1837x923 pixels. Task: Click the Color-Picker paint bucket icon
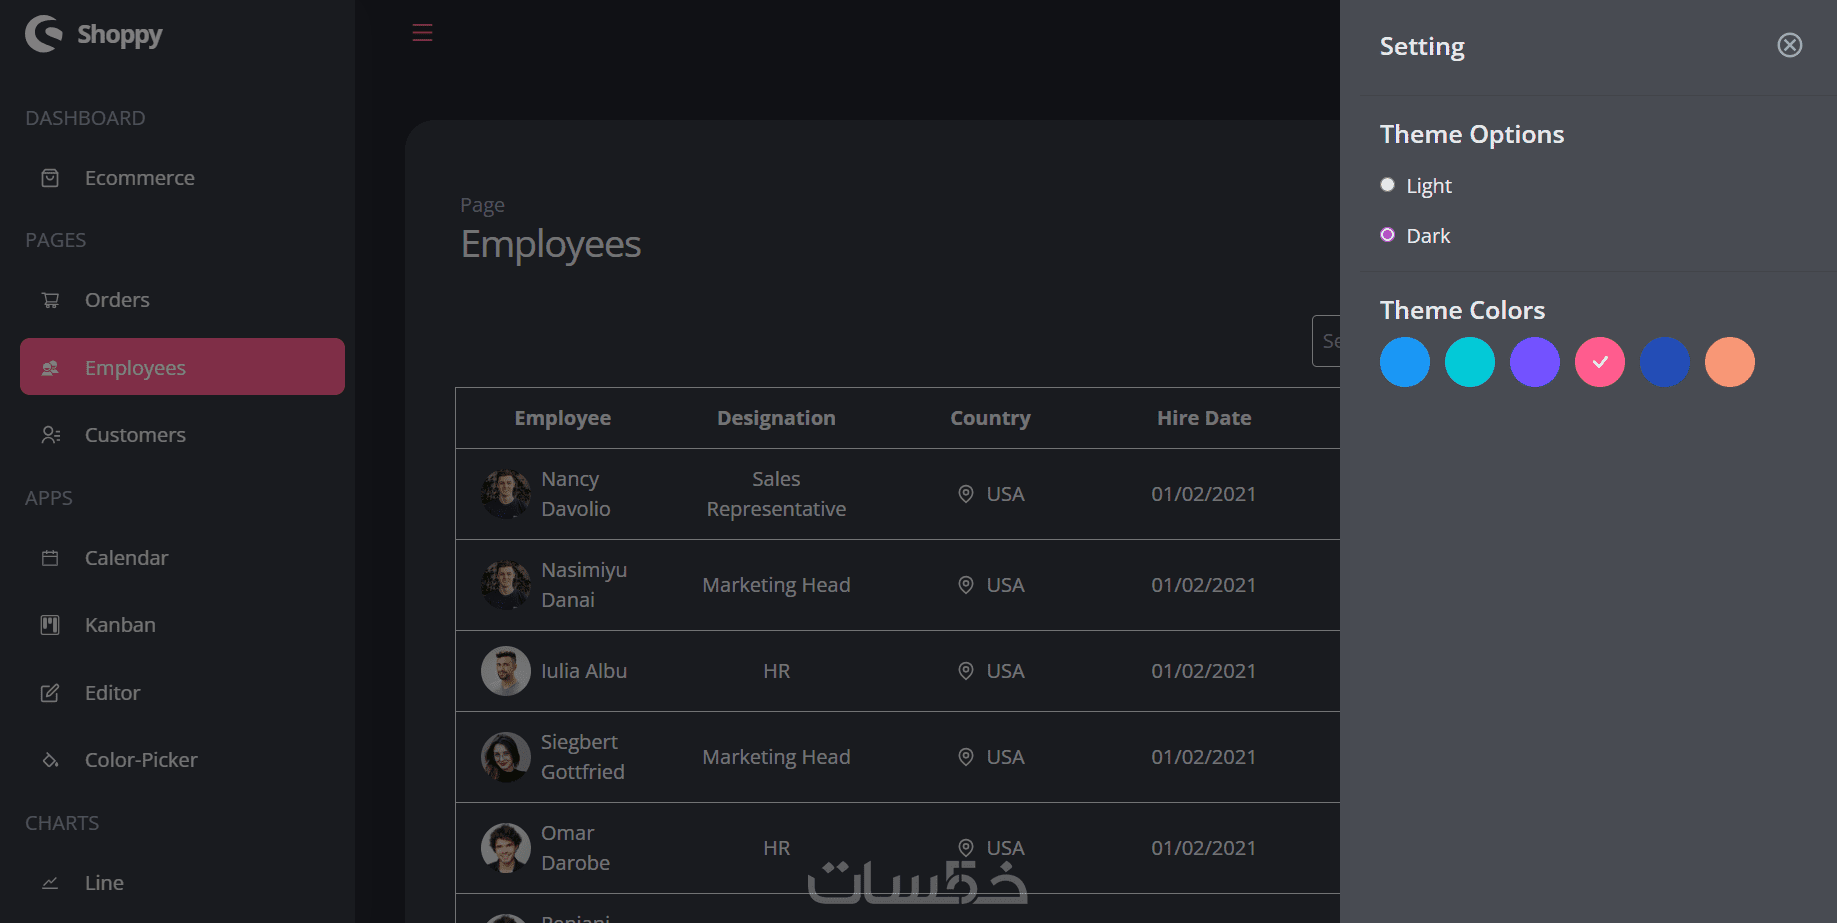[x=50, y=760]
